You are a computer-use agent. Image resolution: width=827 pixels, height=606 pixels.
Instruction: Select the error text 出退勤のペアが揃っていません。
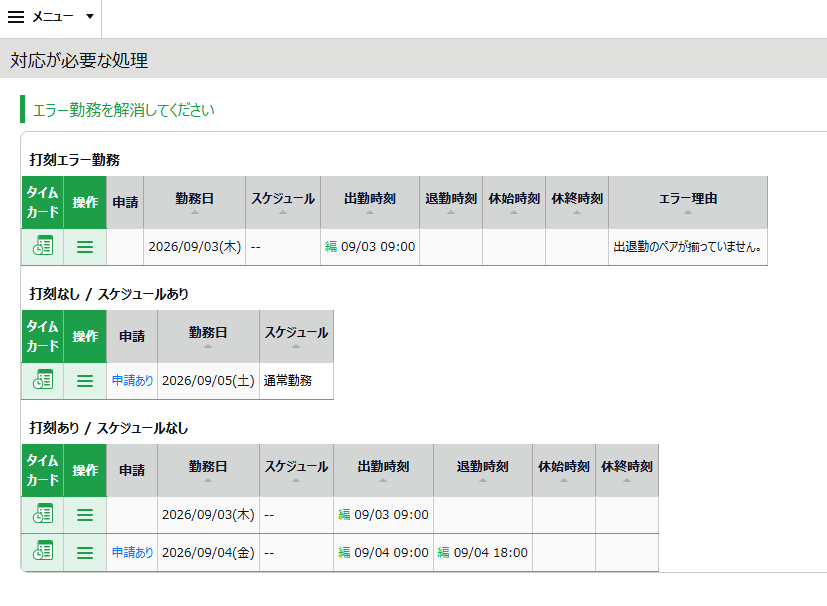(x=687, y=247)
